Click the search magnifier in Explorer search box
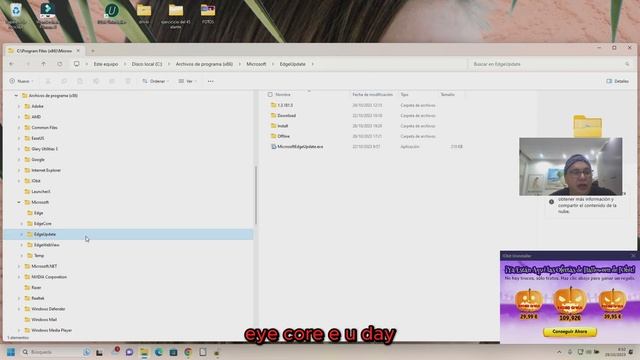Viewport: 640px width, 360px height. pos(627,64)
